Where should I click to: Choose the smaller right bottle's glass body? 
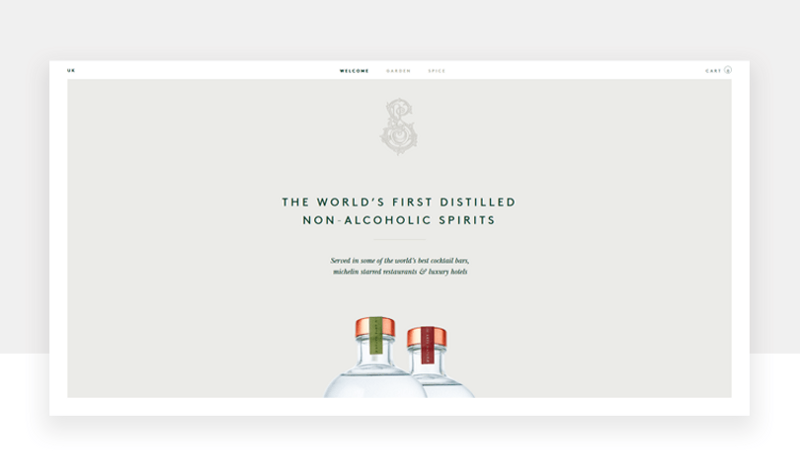click(446, 385)
